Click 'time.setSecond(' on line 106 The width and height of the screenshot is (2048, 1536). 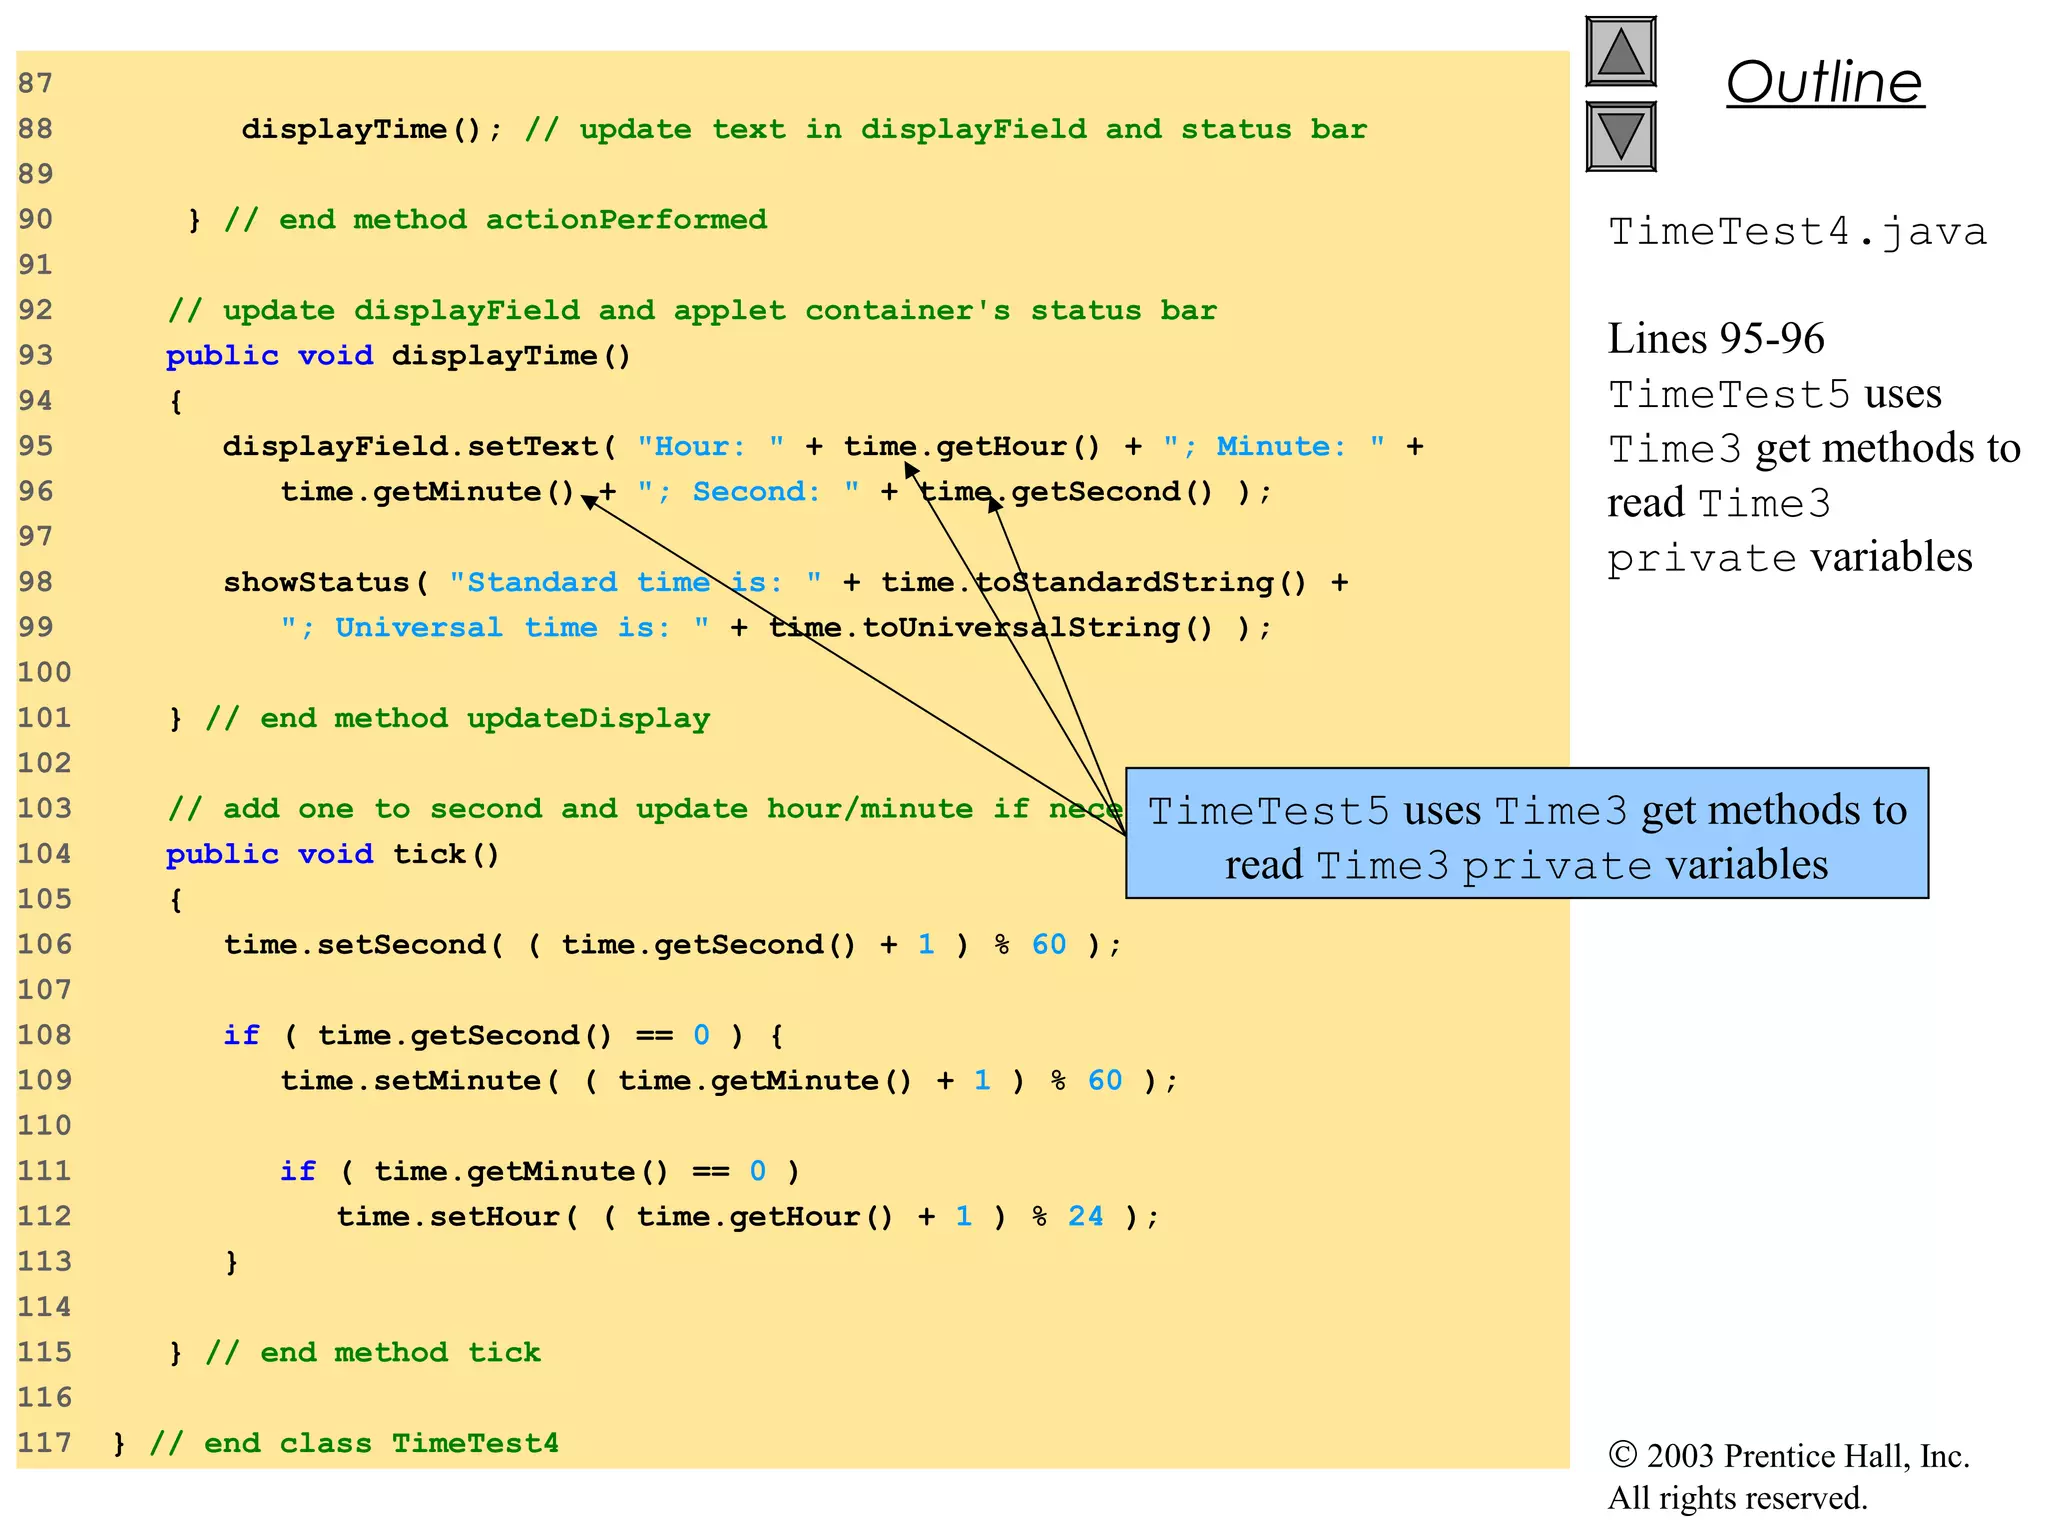click(x=364, y=945)
